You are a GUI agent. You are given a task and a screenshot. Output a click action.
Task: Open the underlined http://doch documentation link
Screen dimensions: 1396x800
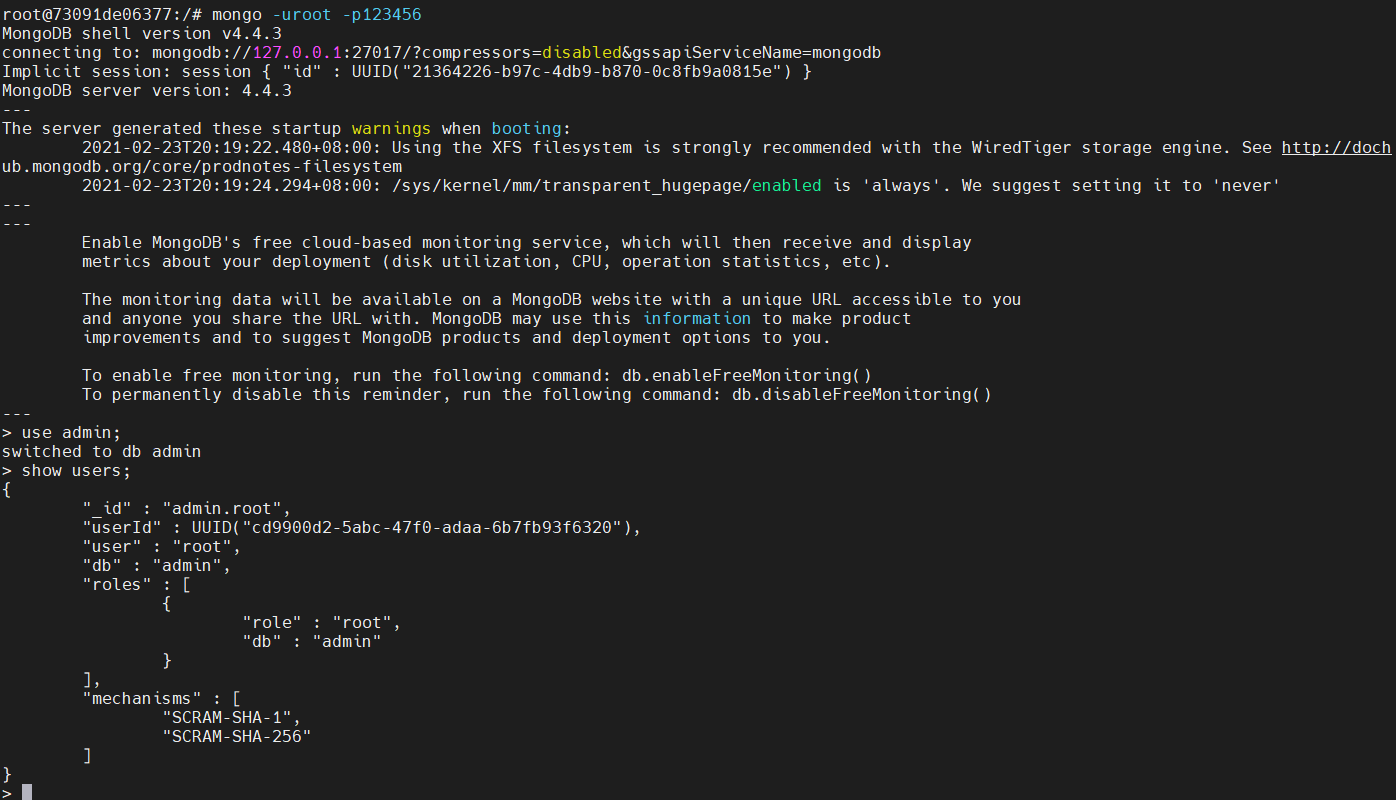tap(1336, 147)
